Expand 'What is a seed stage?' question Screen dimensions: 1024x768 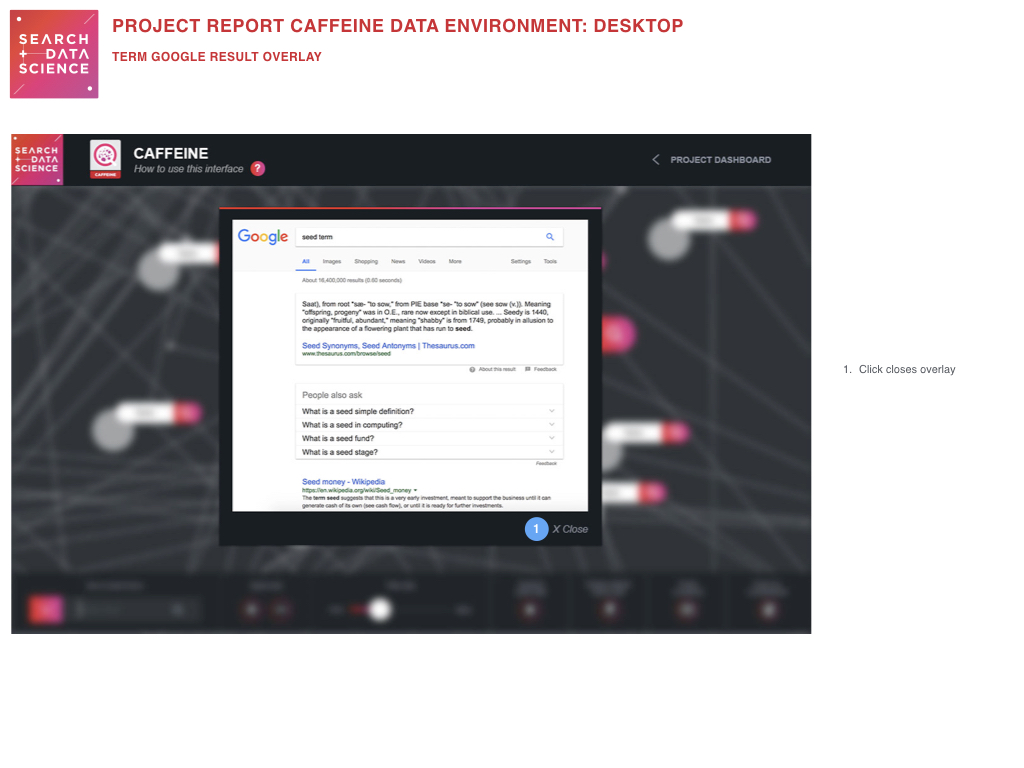pyautogui.click(x=429, y=452)
